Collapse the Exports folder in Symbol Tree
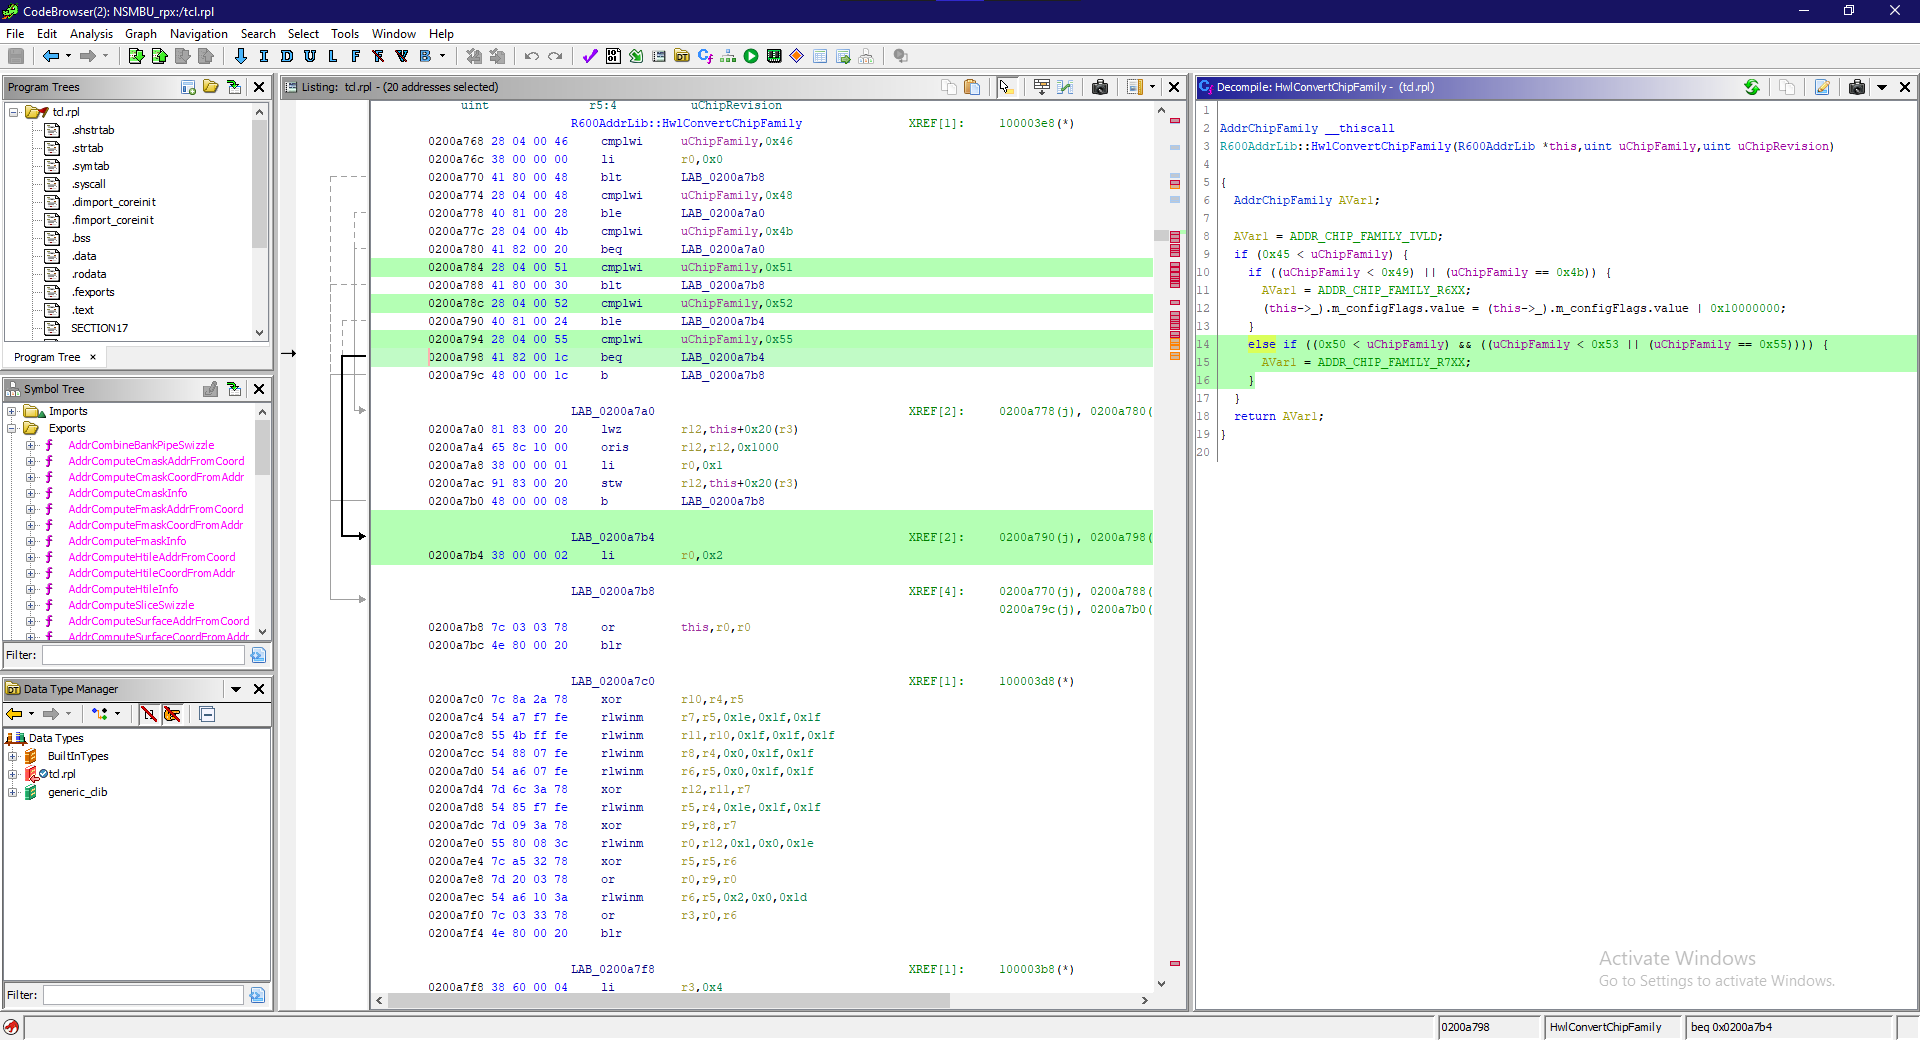This screenshot has height=1040, width=1920. [x=12, y=429]
